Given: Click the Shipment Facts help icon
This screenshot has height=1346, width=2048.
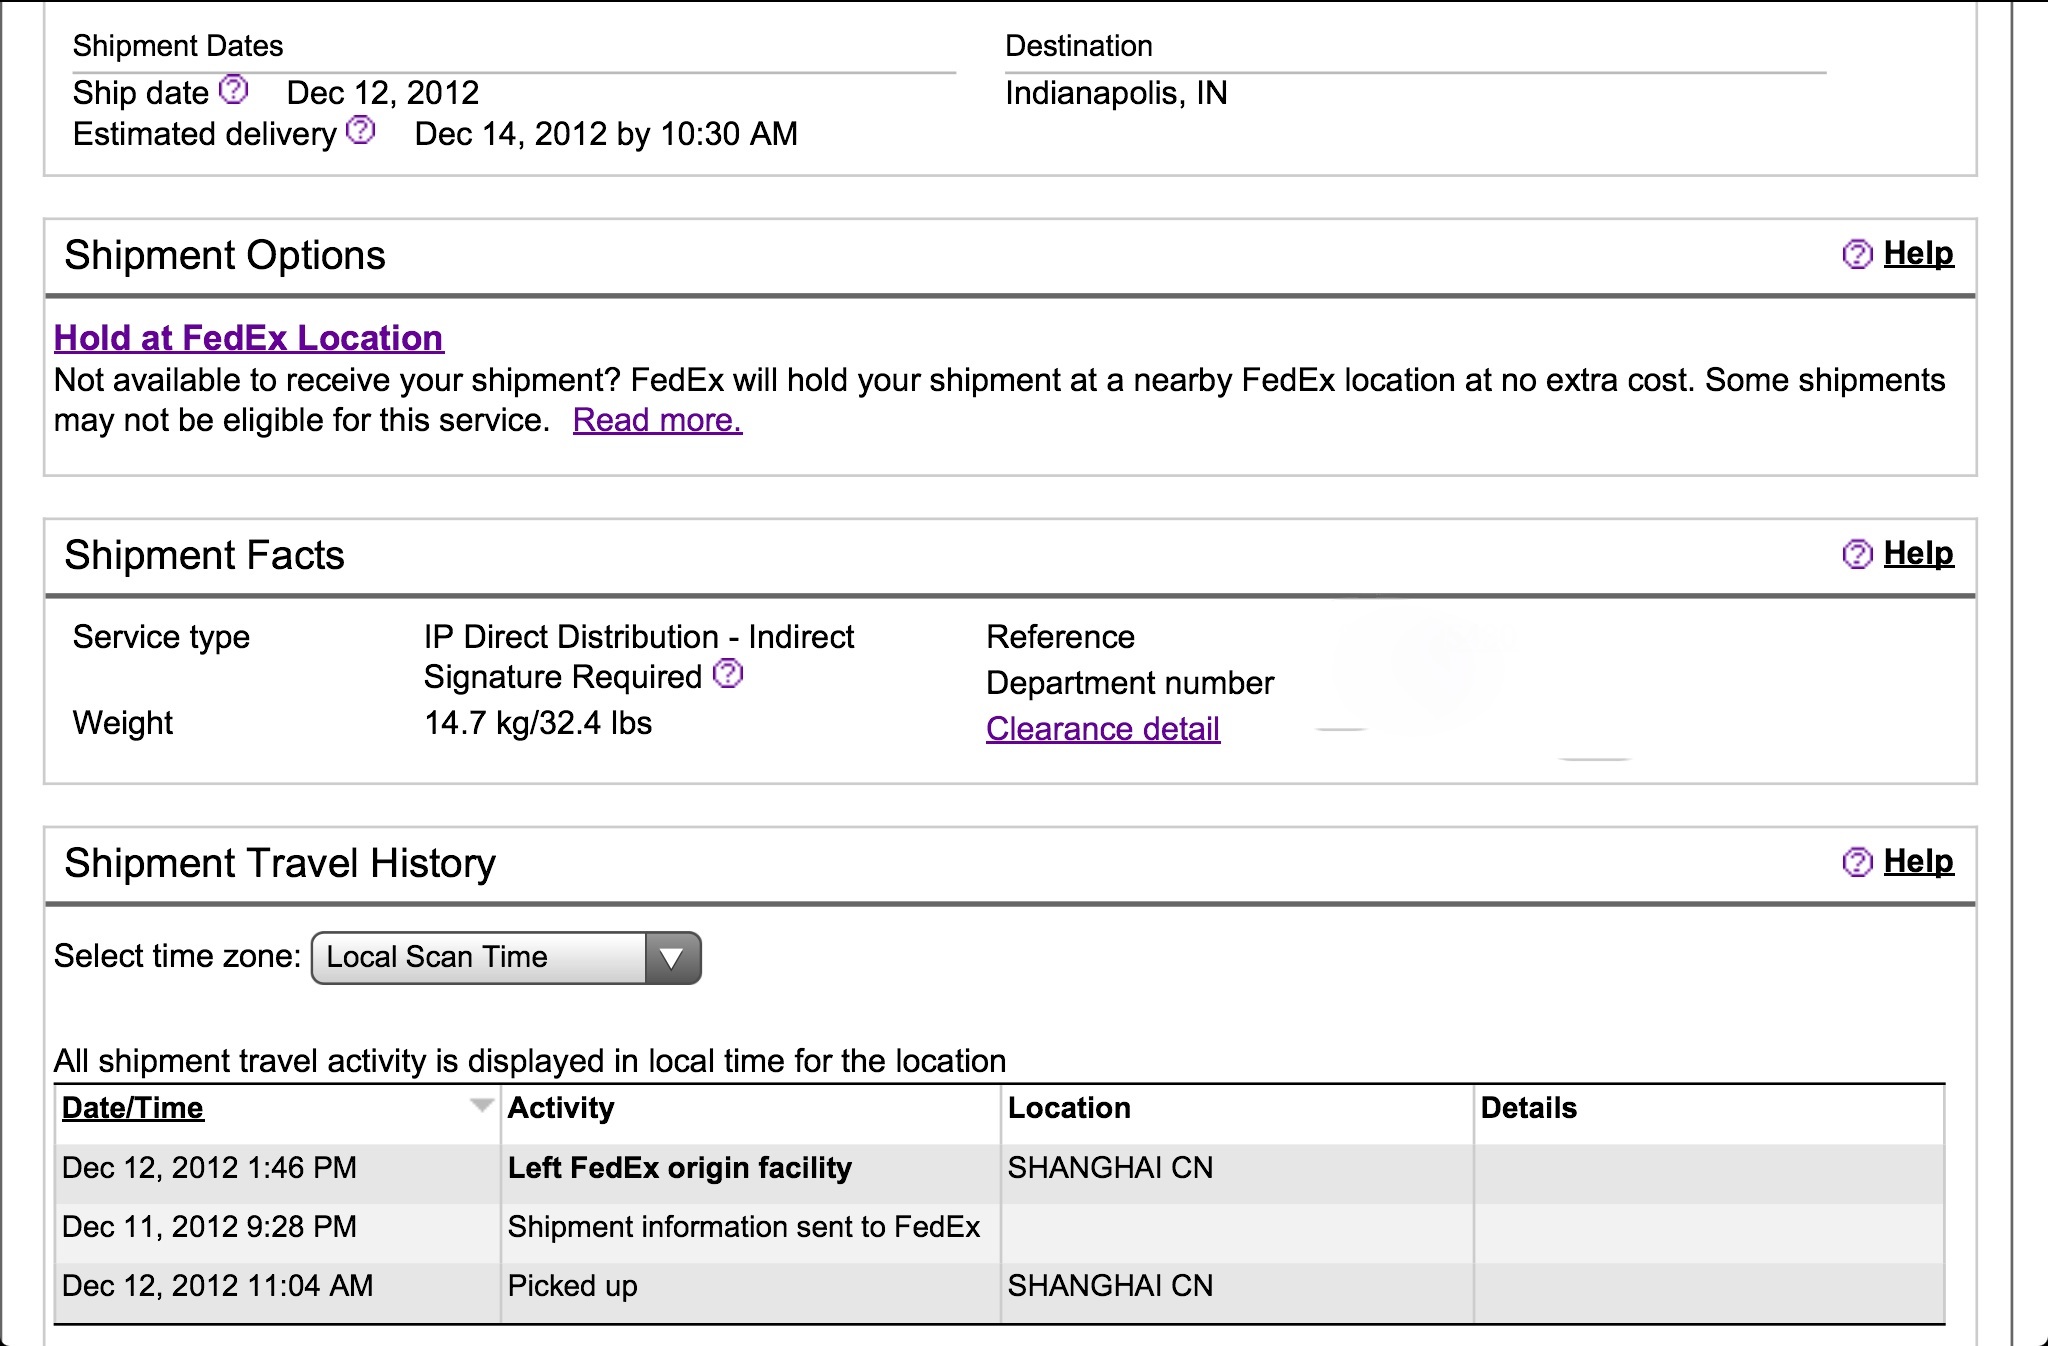Looking at the screenshot, I should [1857, 554].
